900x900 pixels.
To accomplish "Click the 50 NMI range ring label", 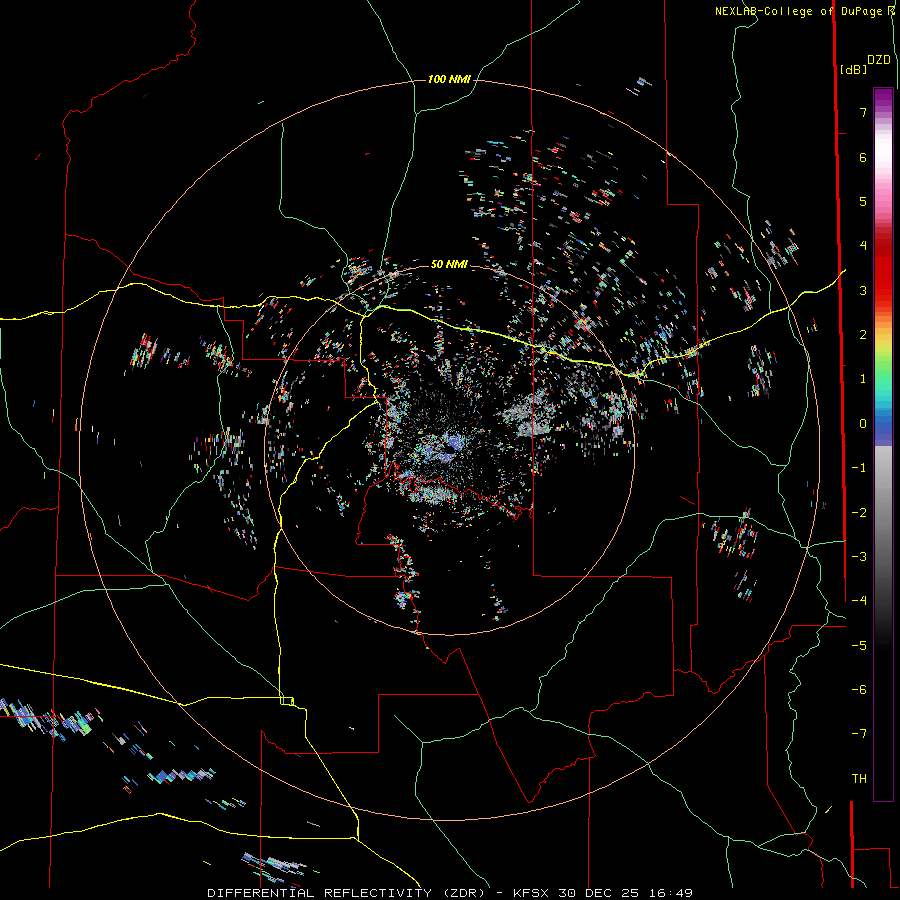I will (x=449, y=264).
